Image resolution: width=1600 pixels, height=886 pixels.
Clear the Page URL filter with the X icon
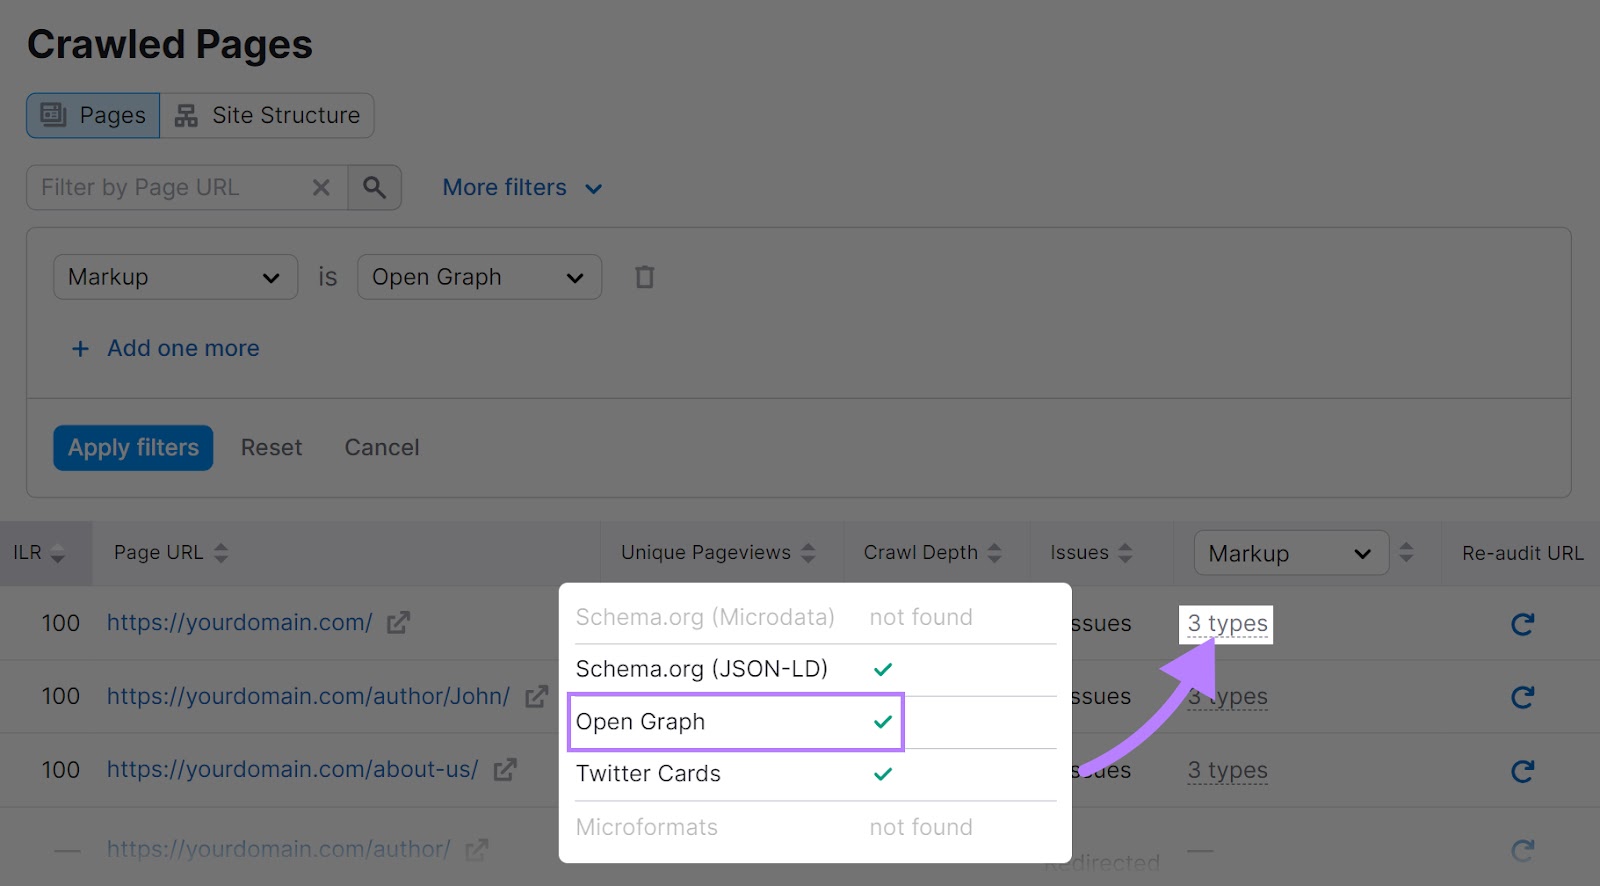click(x=321, y=187)
